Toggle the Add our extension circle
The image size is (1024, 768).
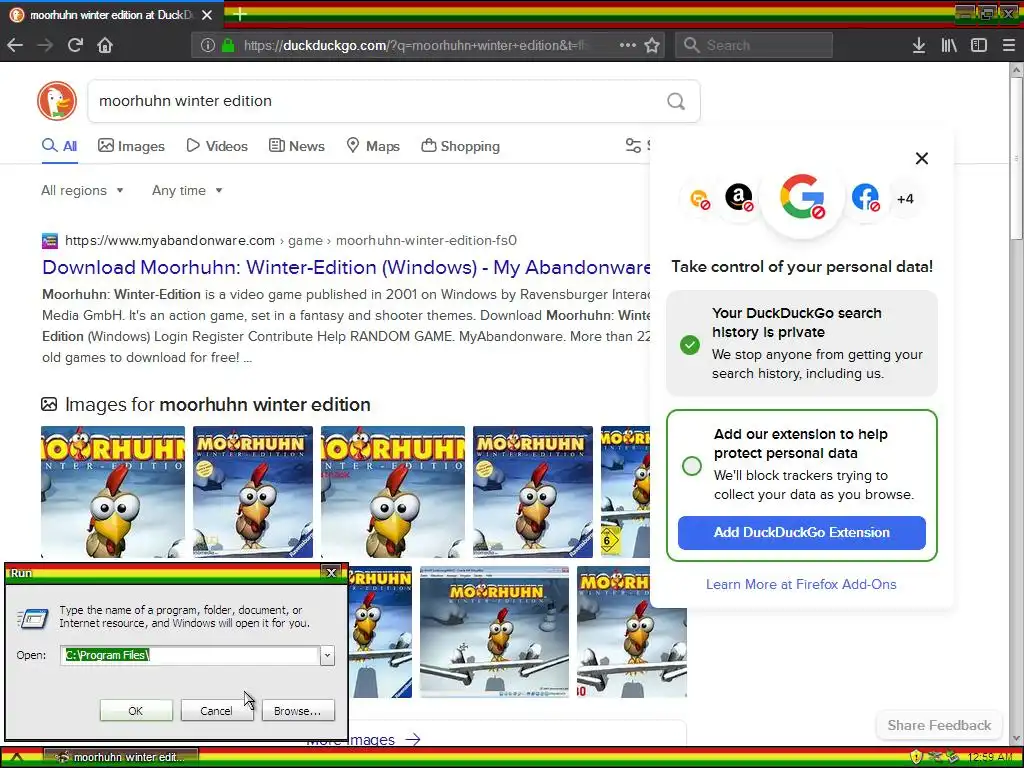[x=692, y=466]
